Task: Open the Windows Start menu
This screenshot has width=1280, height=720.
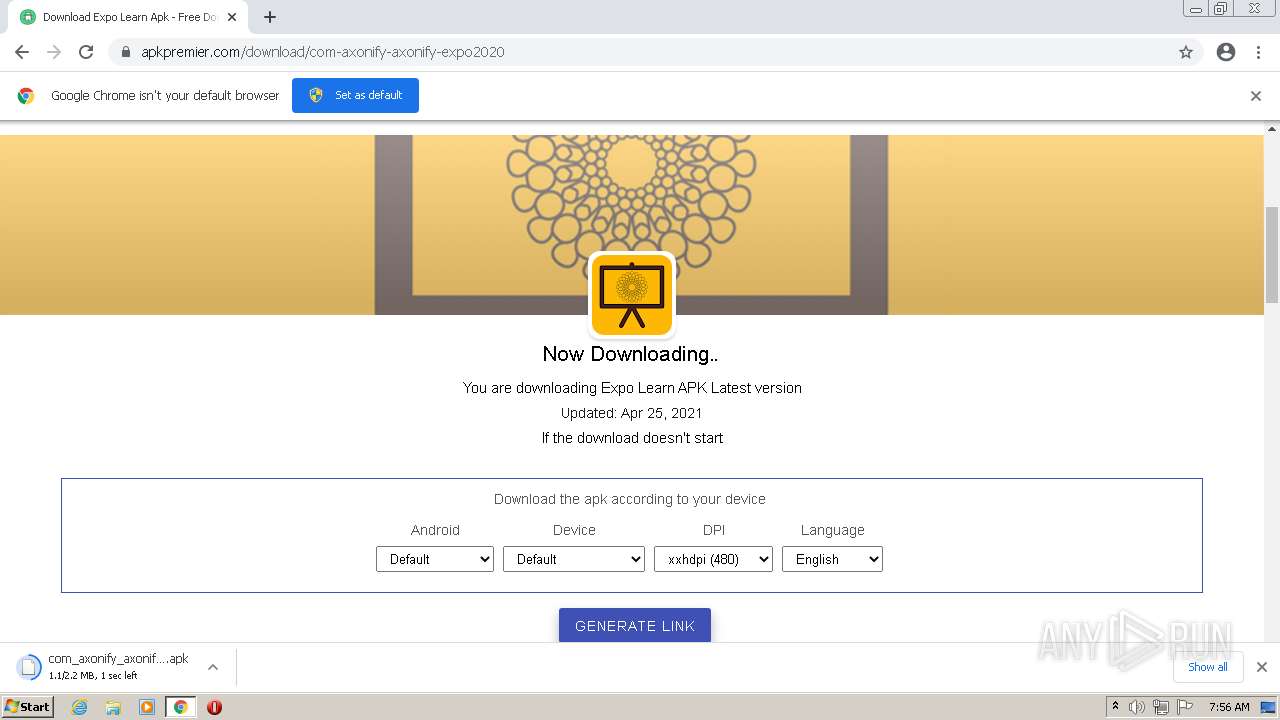Action: click(x=28, y=706)
